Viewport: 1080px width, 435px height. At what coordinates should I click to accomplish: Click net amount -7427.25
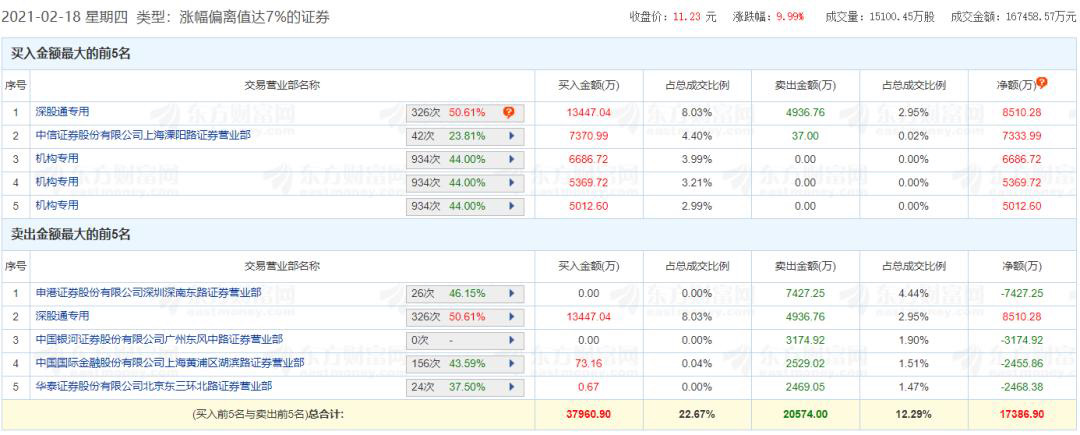click(1022, 293)
